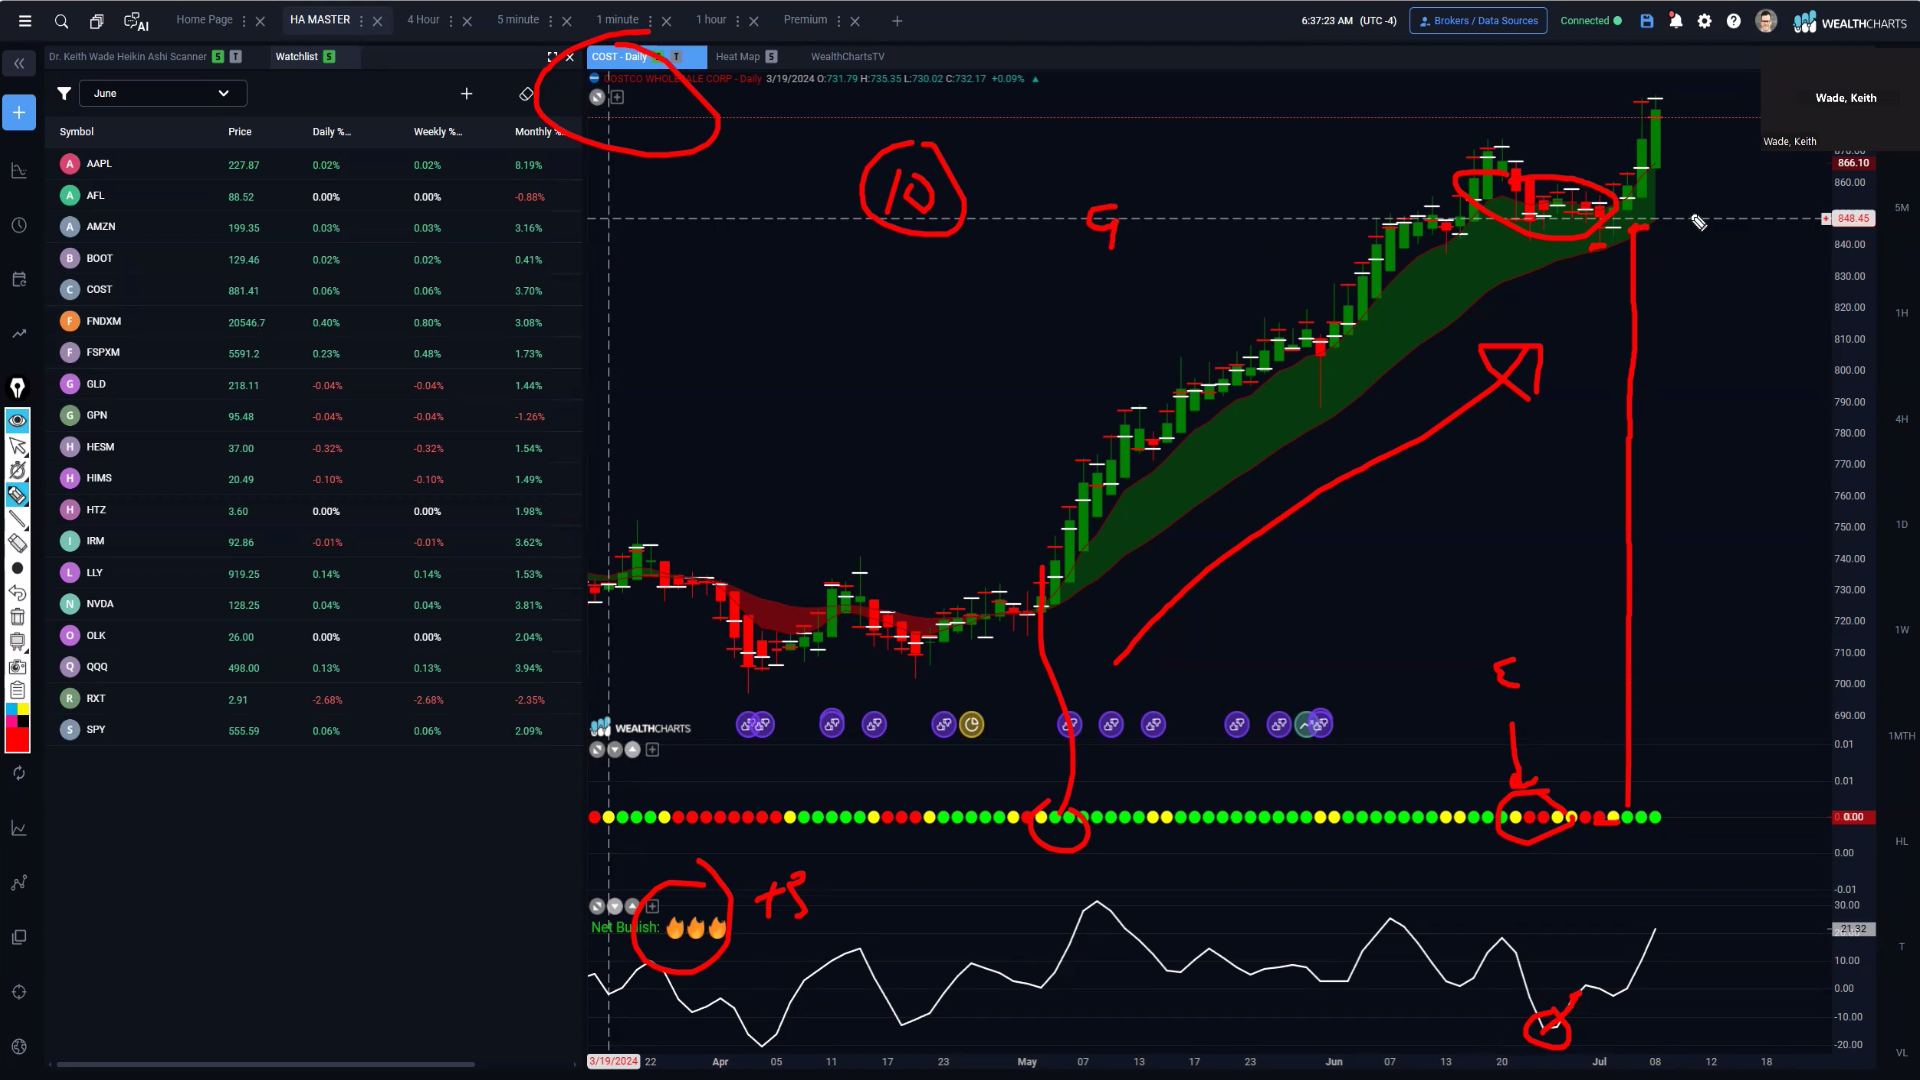Select the eraser tool in drawing toolbar
Image resolution: width=1920 pixels, height=1080 pixels.
click(x=17, y=543)
